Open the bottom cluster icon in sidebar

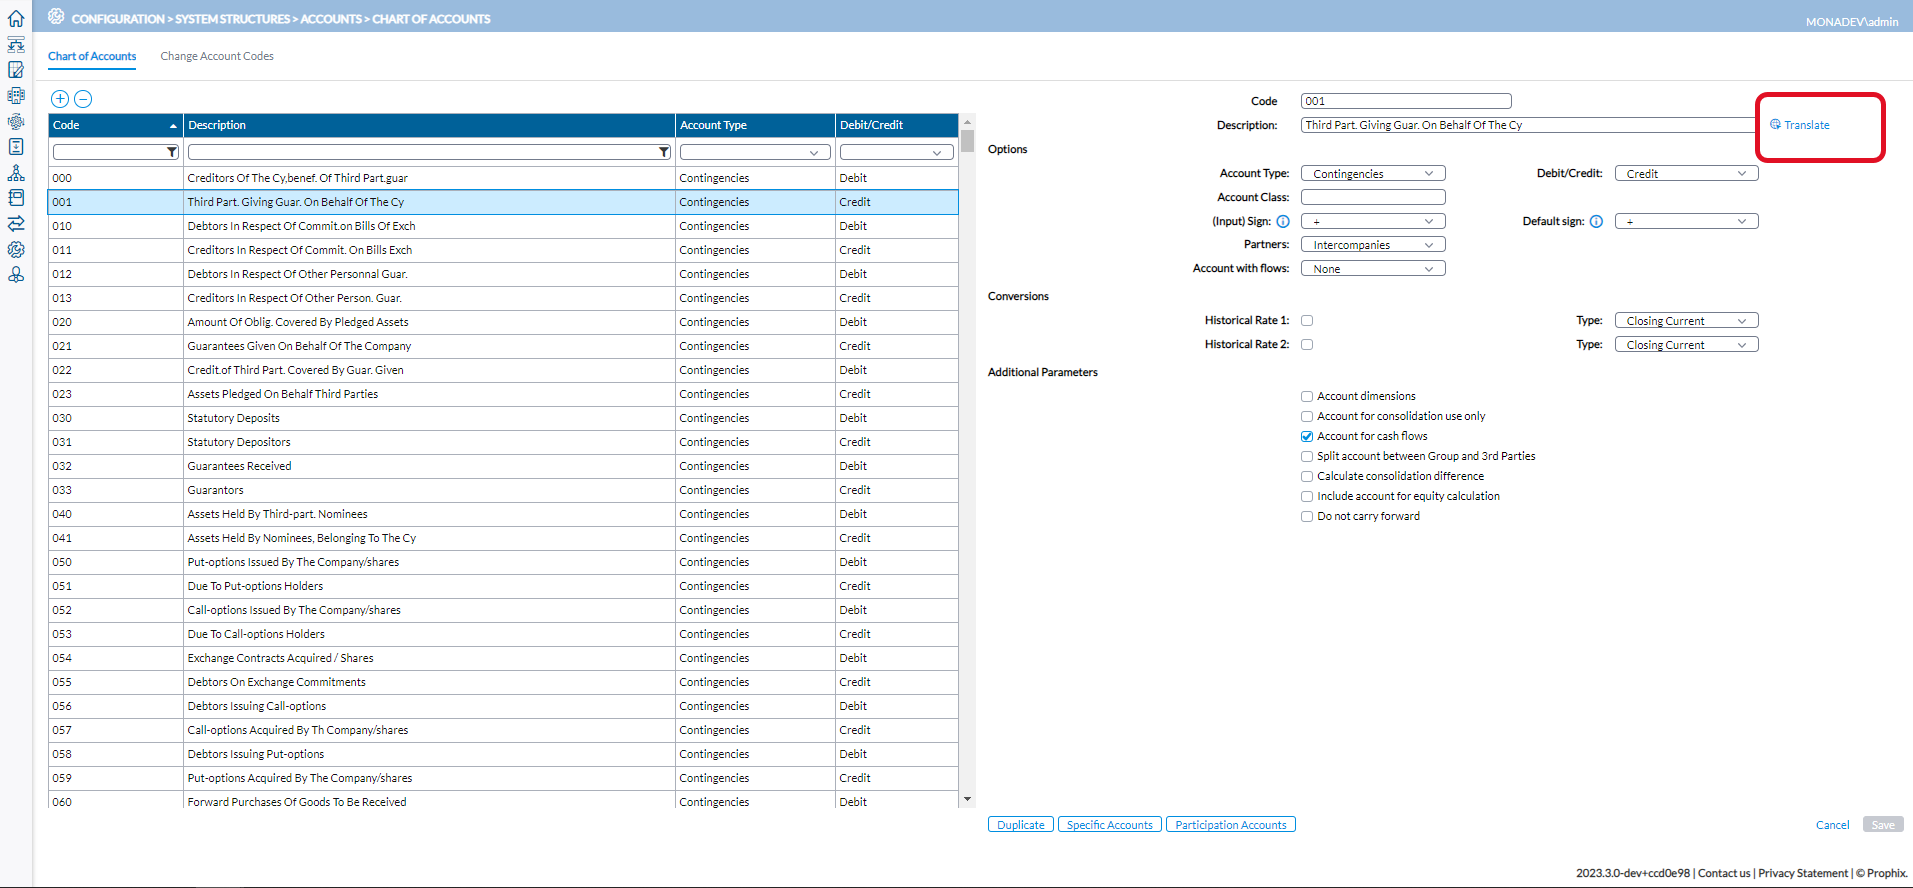(16, 274)
